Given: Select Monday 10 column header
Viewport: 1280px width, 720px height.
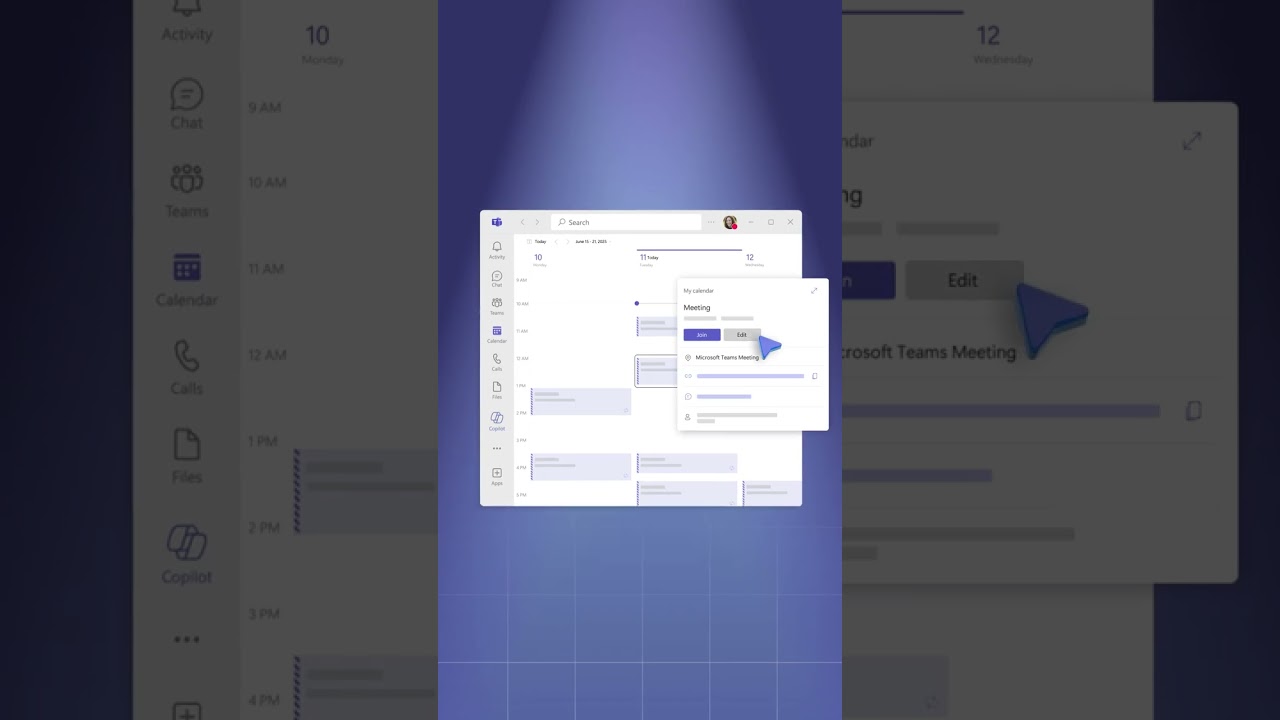Looking at the screenshot, I should click(540, 260).
